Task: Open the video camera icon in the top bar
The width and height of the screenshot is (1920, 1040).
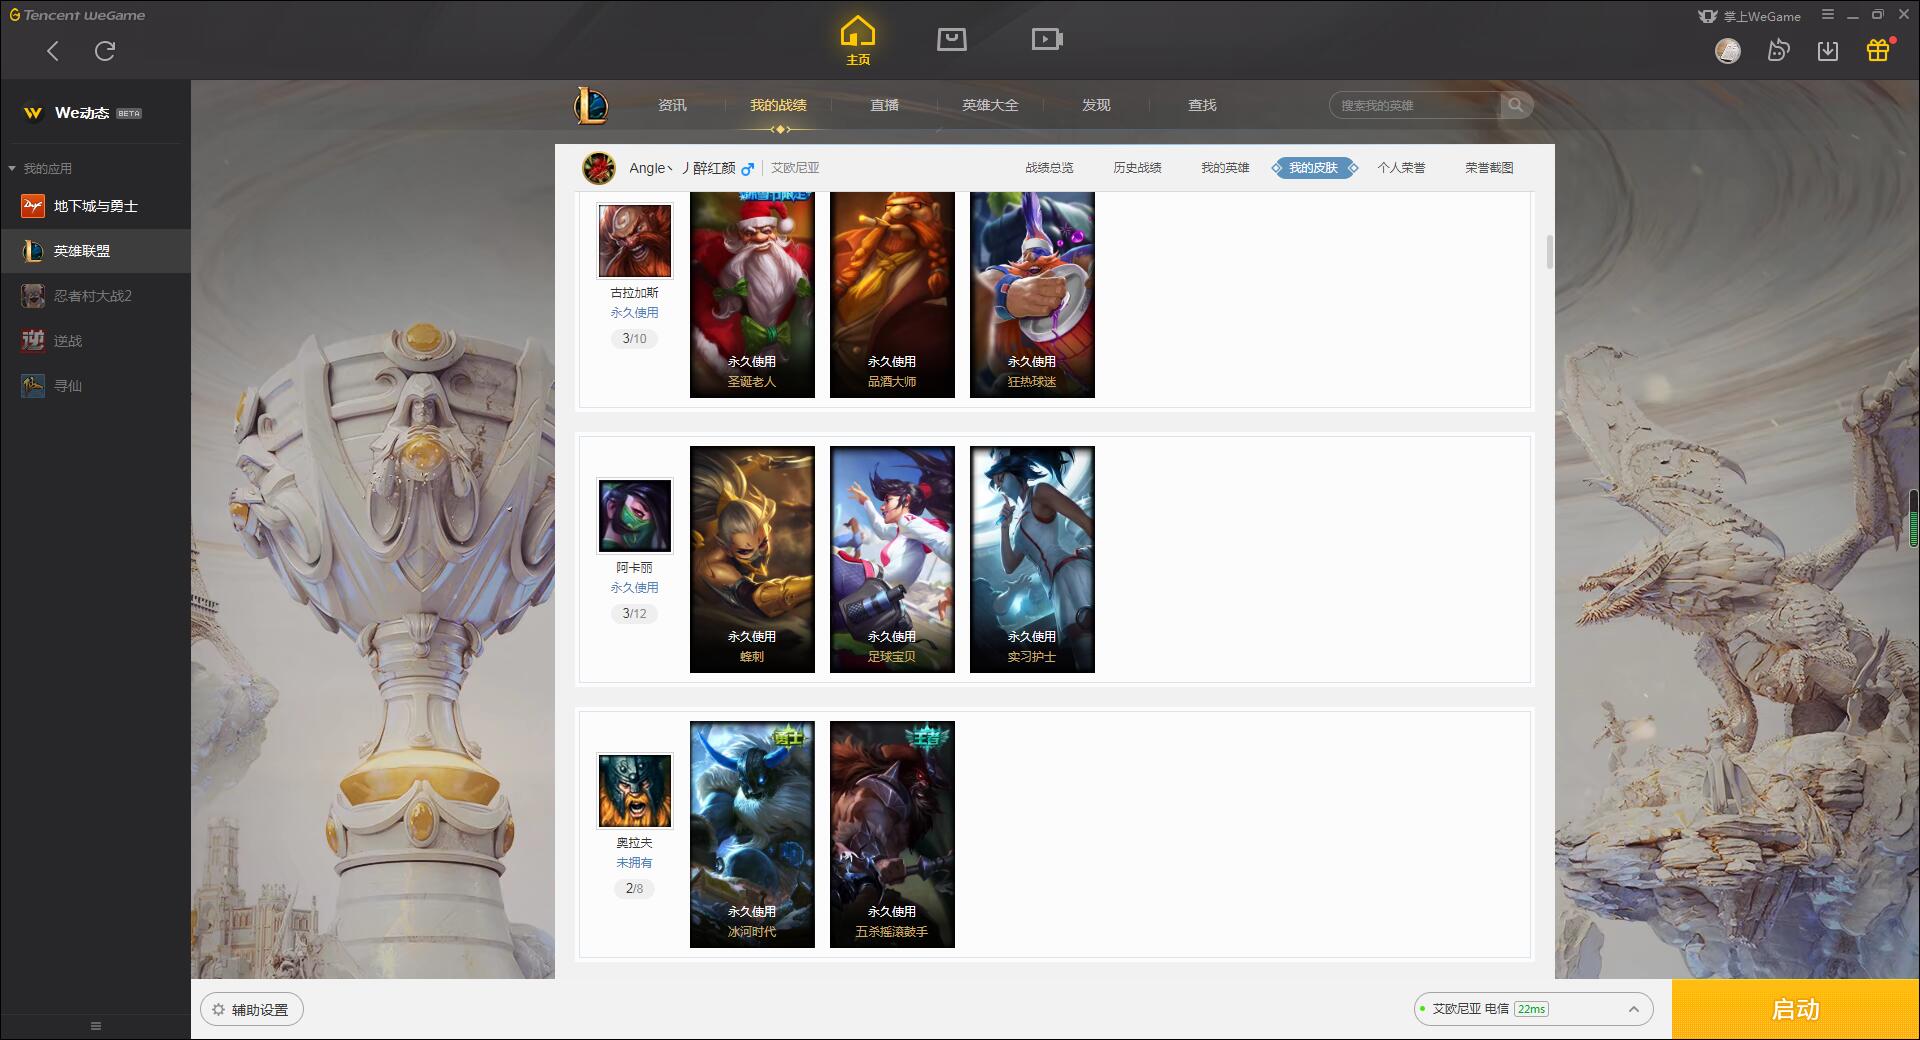Action: [x=1047, y=39]
